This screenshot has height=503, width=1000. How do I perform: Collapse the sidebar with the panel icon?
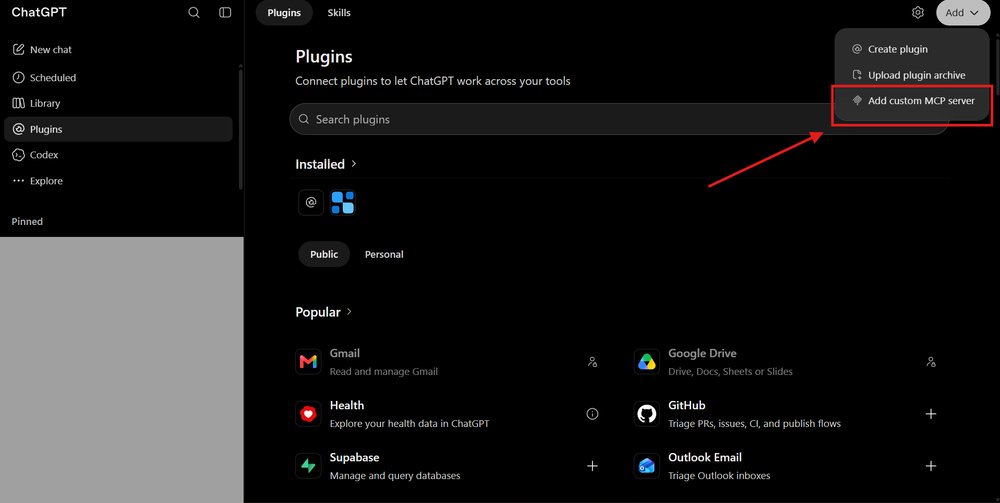[225, 13]
